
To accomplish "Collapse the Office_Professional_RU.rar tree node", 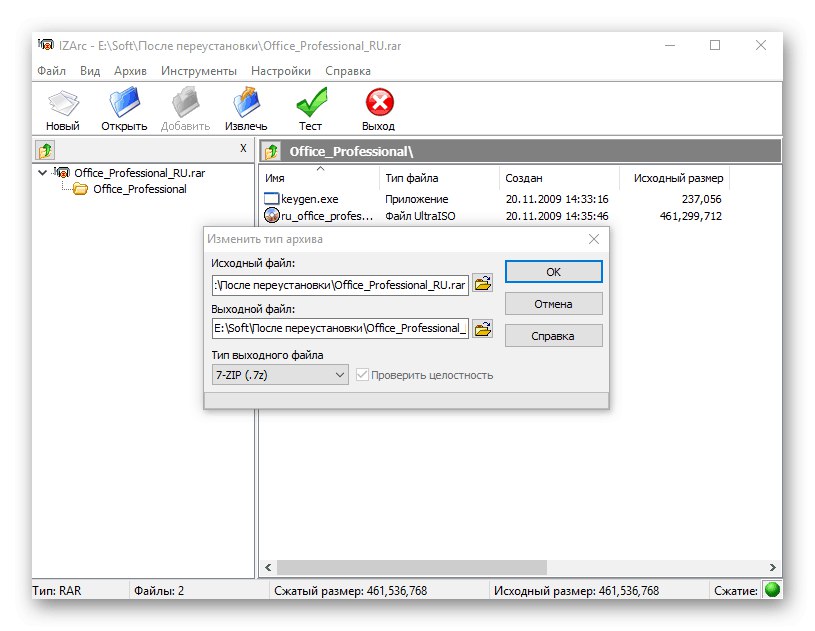I will tap(43, 173).
